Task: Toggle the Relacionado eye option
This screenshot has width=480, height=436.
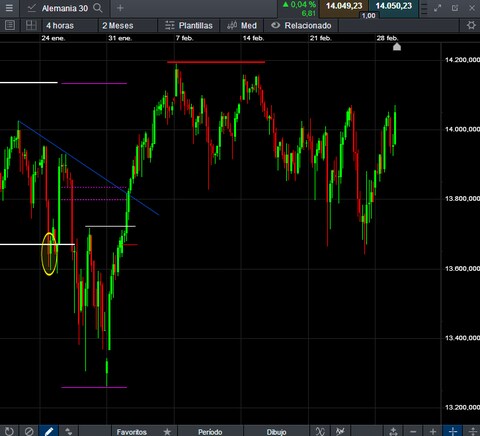Action: tap(301, 26)
